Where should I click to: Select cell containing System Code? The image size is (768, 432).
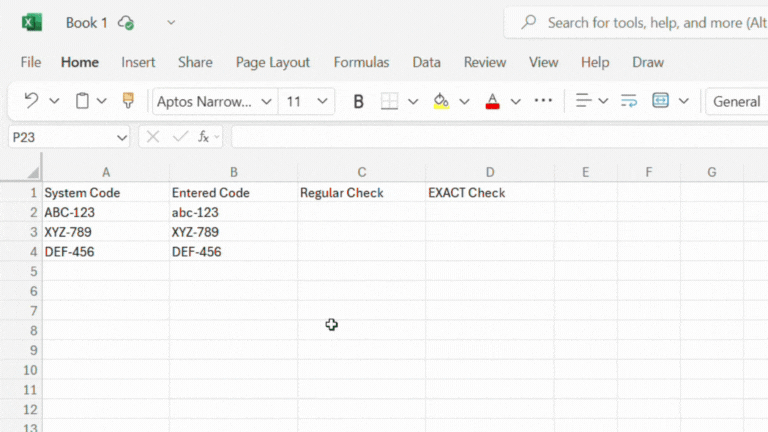[x=106, y=192]
